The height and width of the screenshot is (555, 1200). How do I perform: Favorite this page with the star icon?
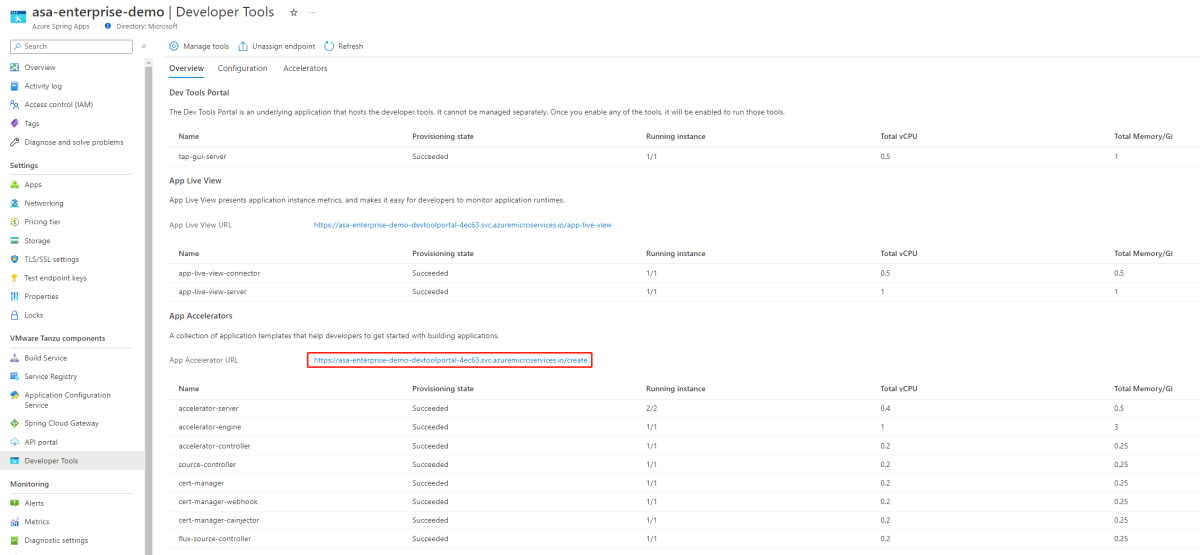(294, 12)
